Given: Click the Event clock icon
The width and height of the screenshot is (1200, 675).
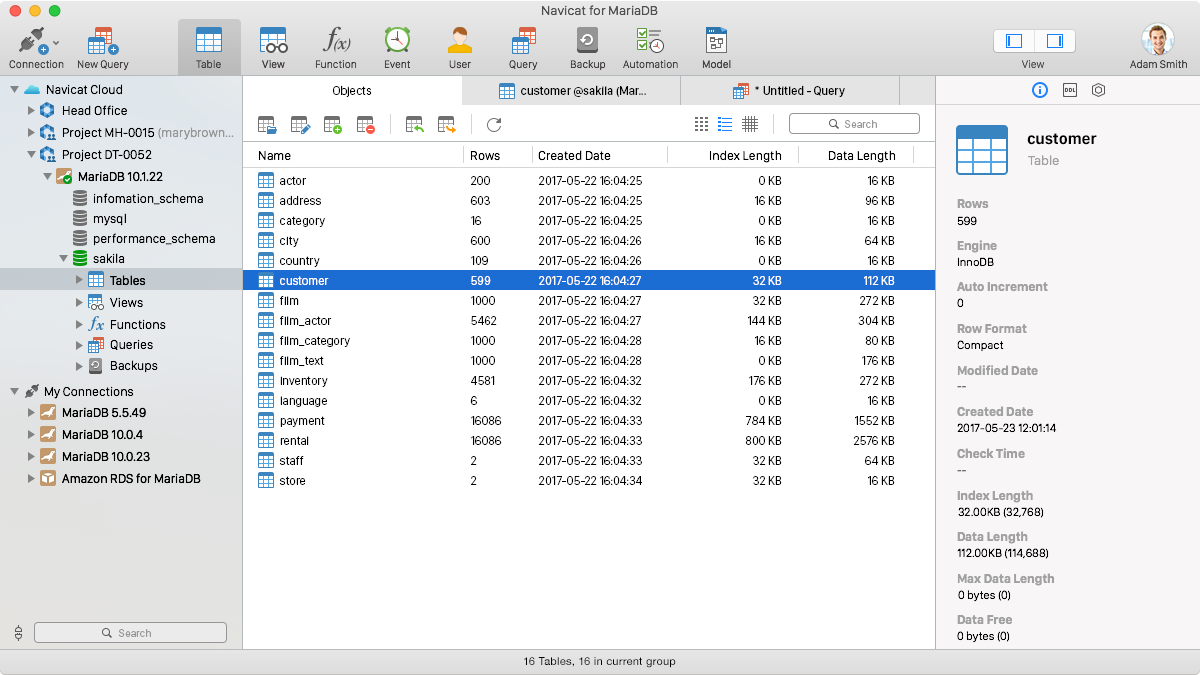Looking at the screenshot, I should [397, 40].
